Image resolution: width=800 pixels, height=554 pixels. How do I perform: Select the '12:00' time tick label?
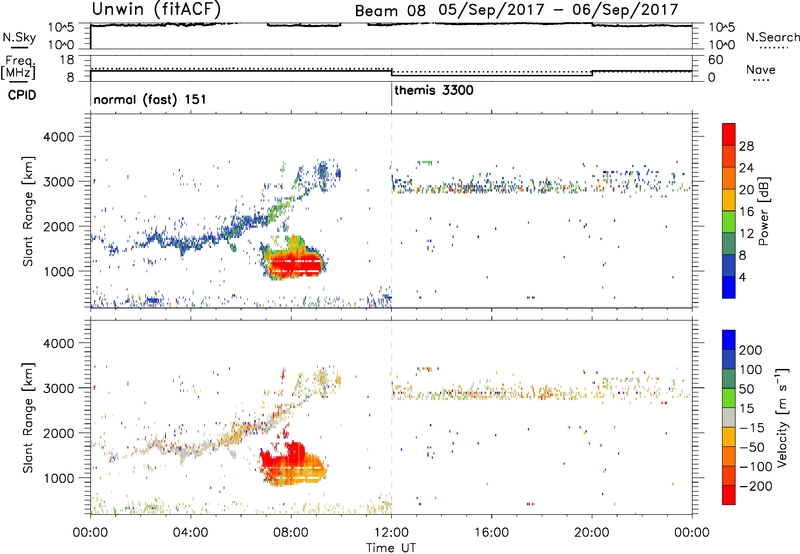[391, 533]
